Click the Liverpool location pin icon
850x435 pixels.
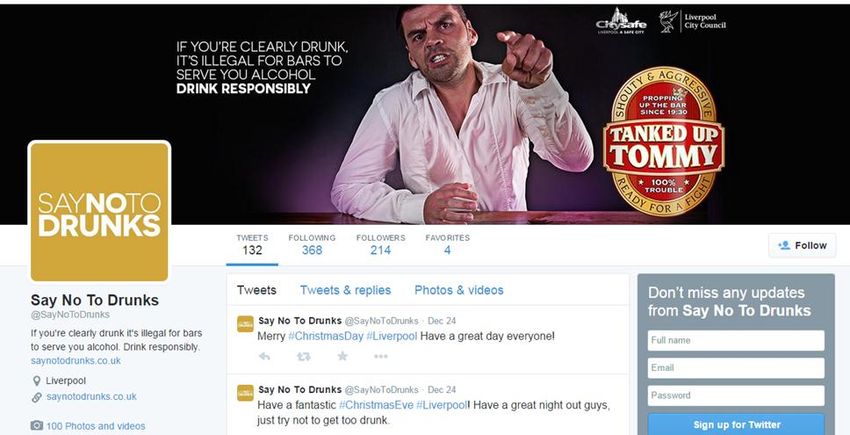tap(36, 381)
